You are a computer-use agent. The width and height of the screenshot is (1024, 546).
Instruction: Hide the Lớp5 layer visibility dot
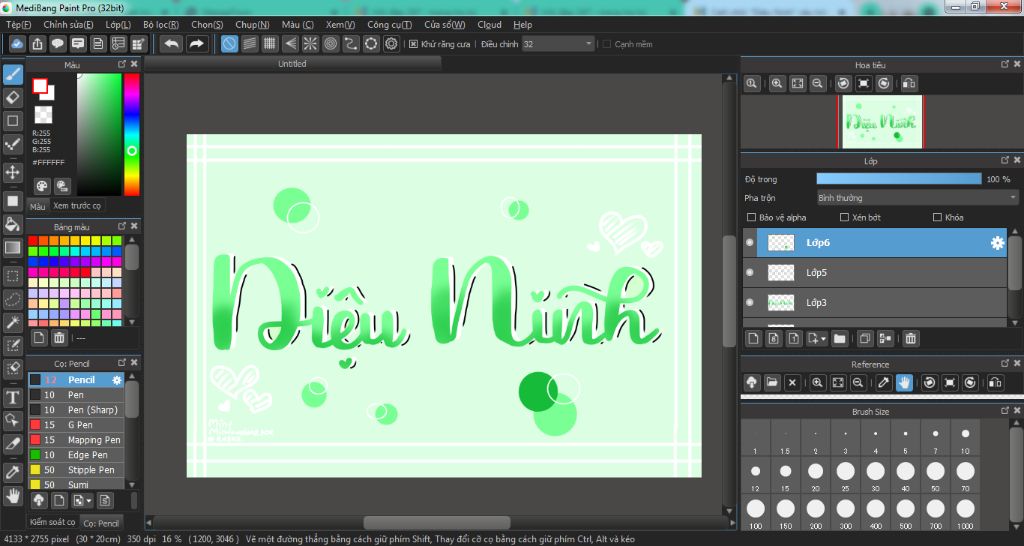750,272
